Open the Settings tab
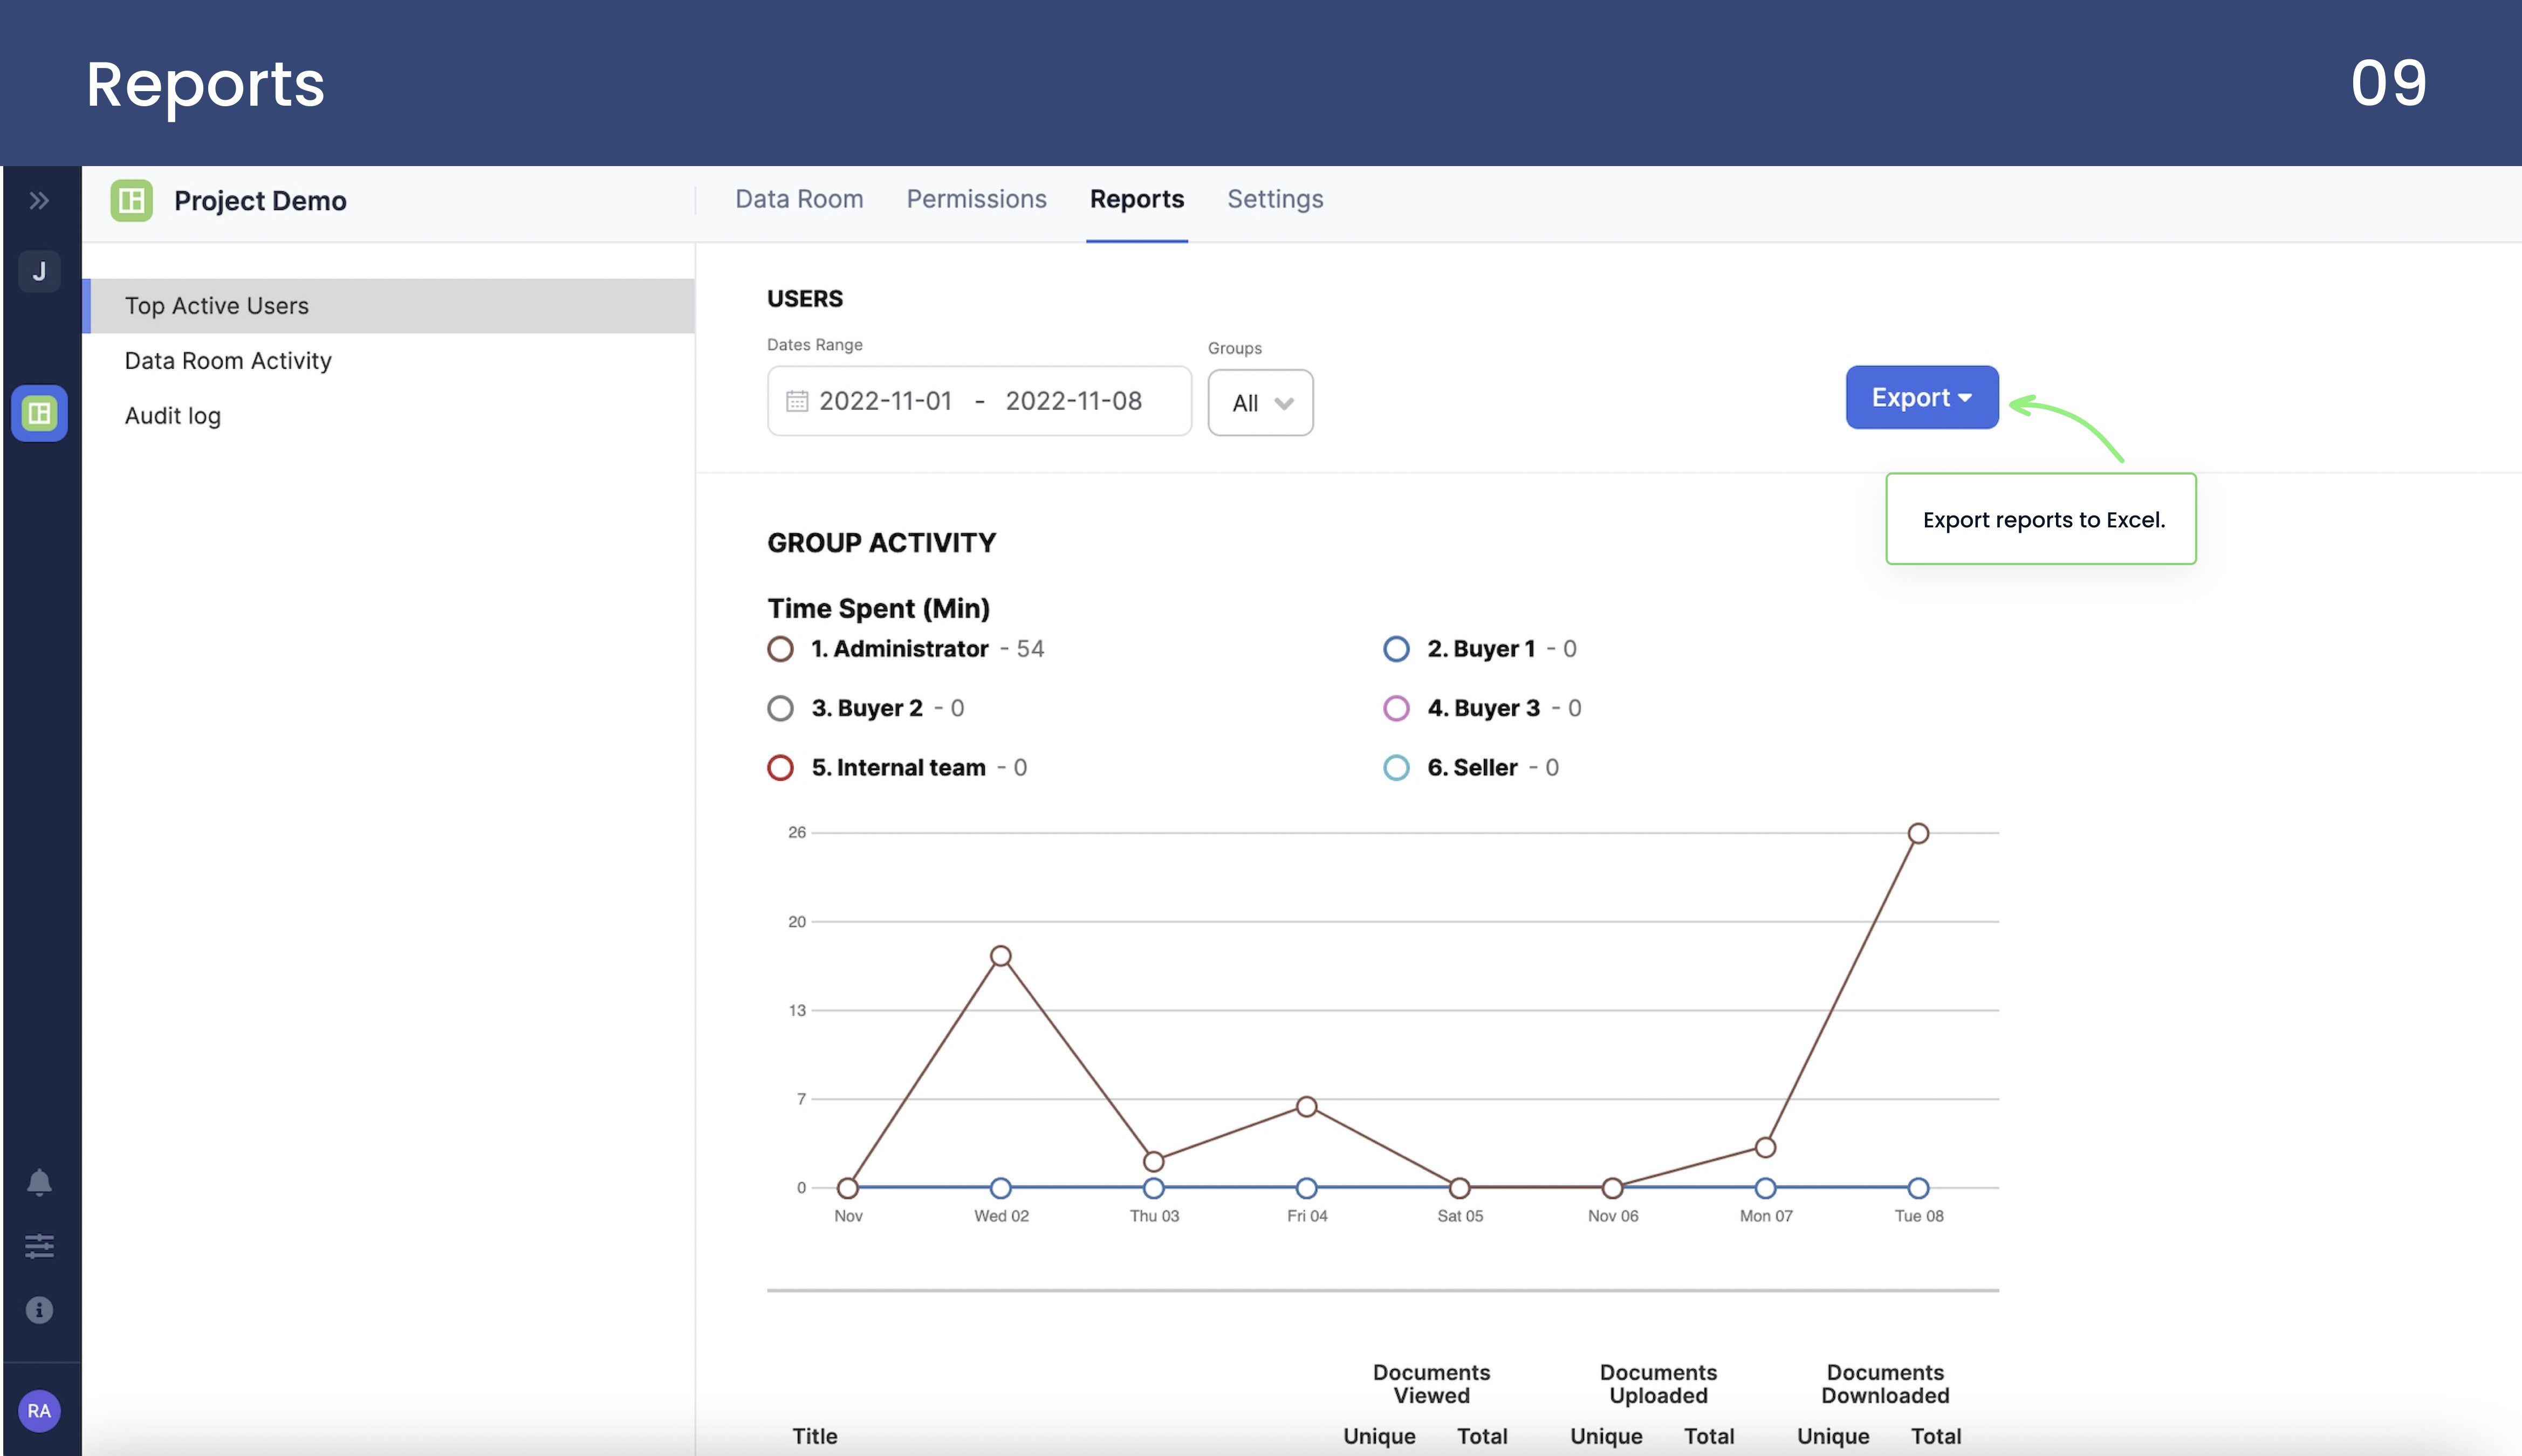 pyautogui.click(x=1275, y=199)
